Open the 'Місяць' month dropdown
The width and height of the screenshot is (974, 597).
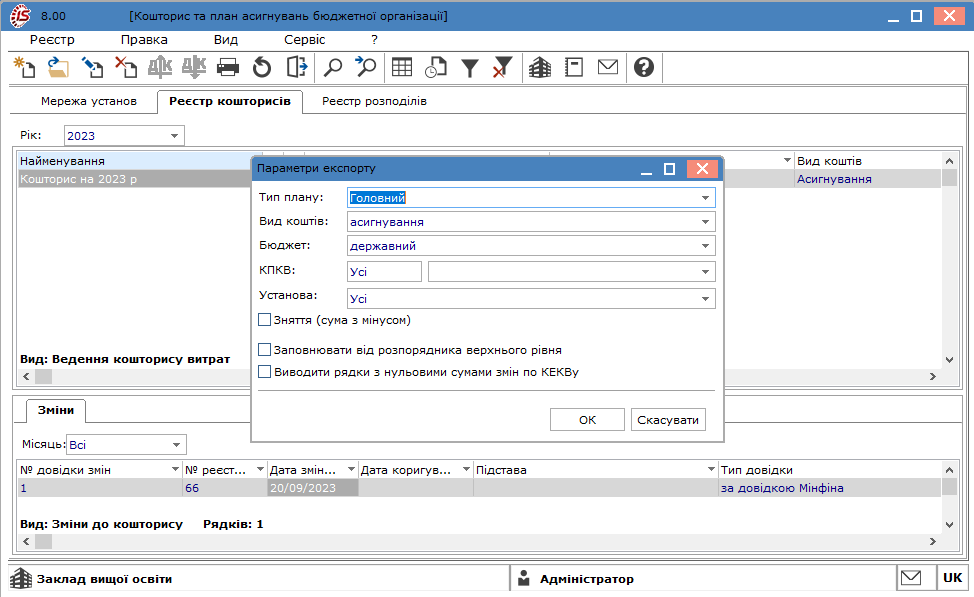(x=176, y=445)
